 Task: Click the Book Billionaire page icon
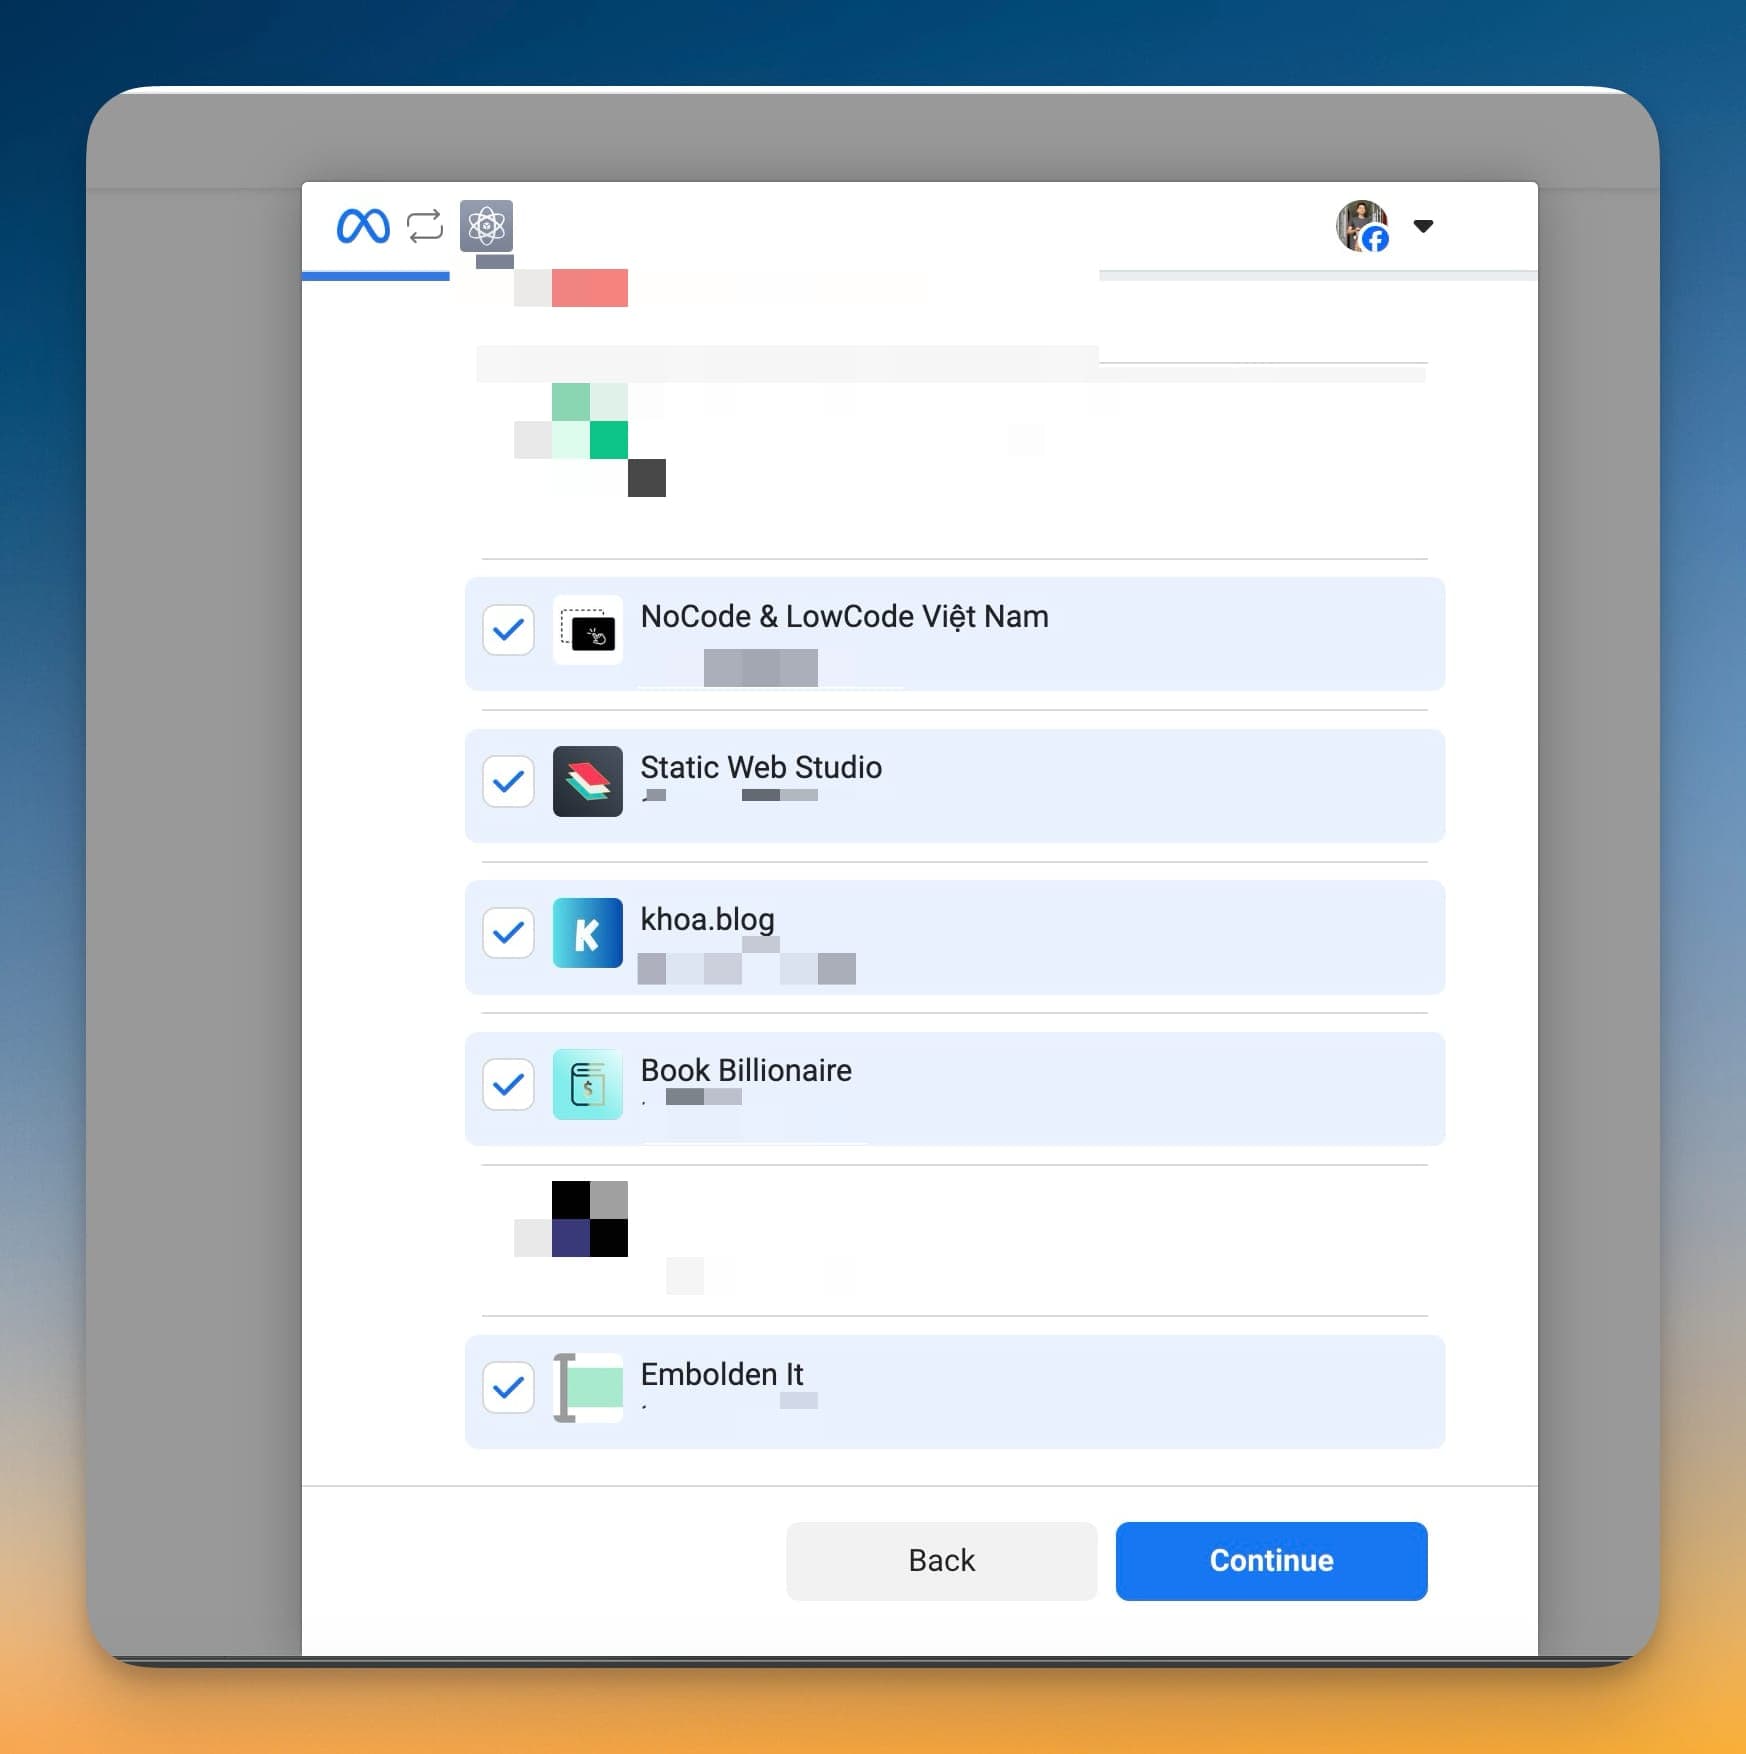588,1084
